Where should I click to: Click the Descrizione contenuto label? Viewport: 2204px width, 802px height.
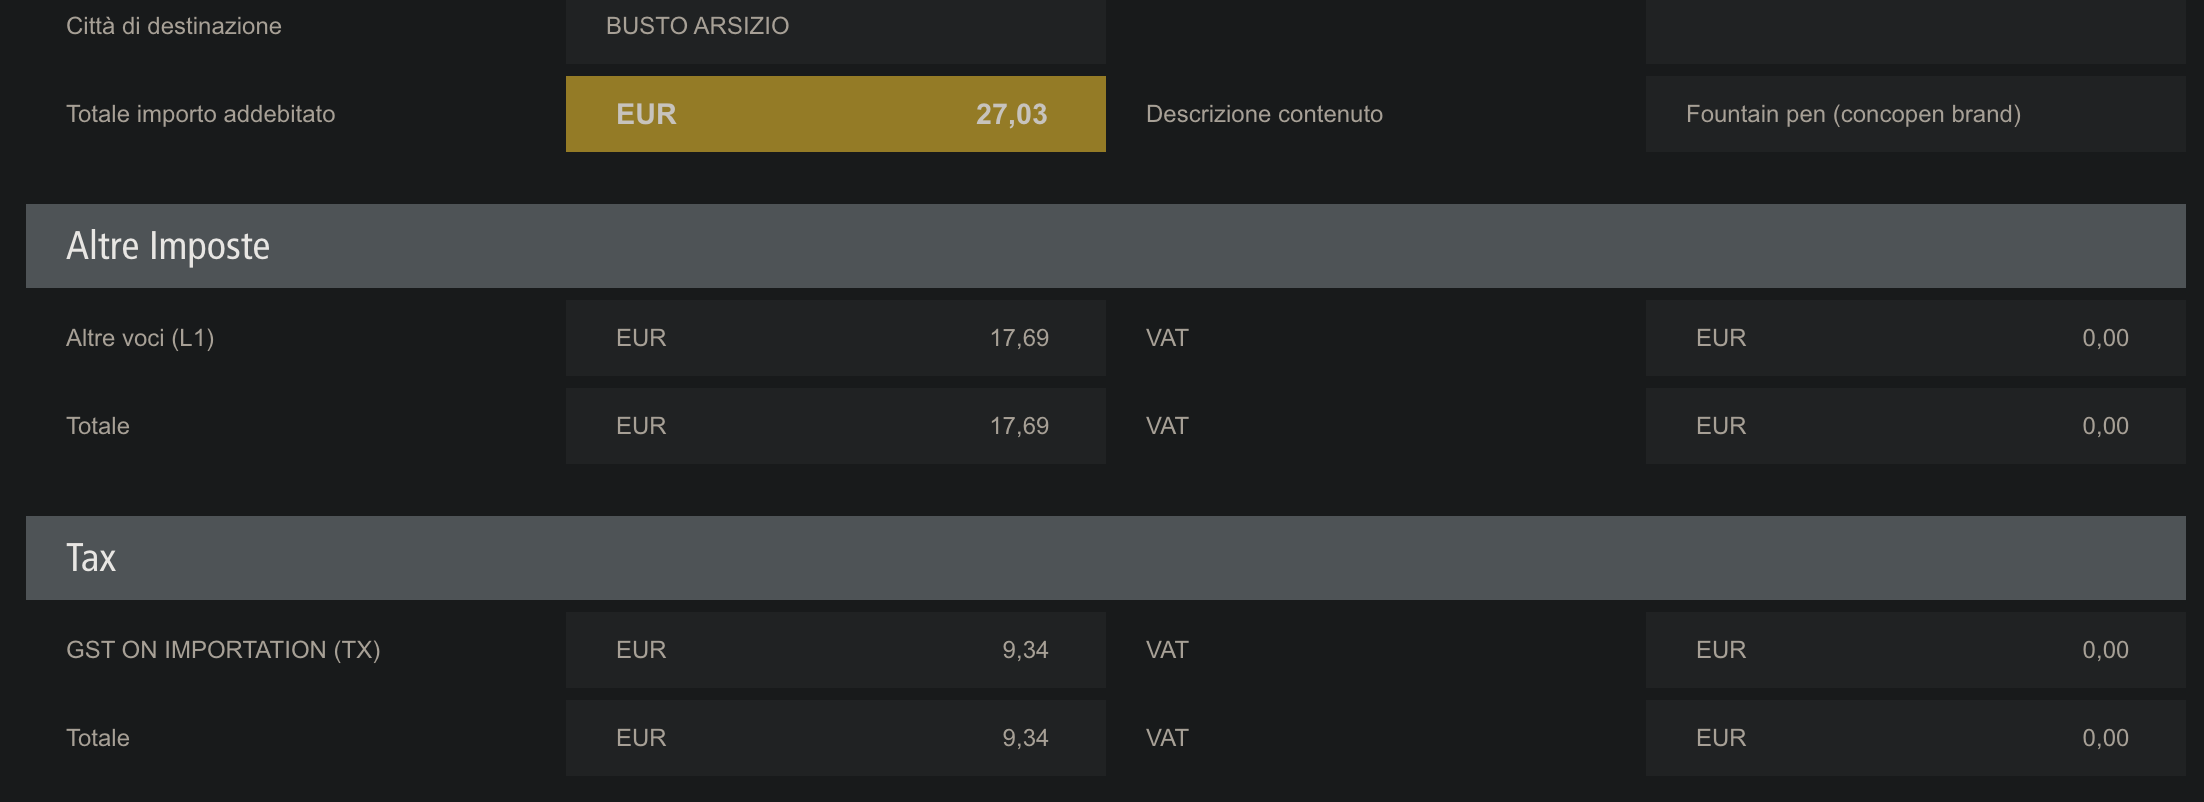tap(1264, 114)
